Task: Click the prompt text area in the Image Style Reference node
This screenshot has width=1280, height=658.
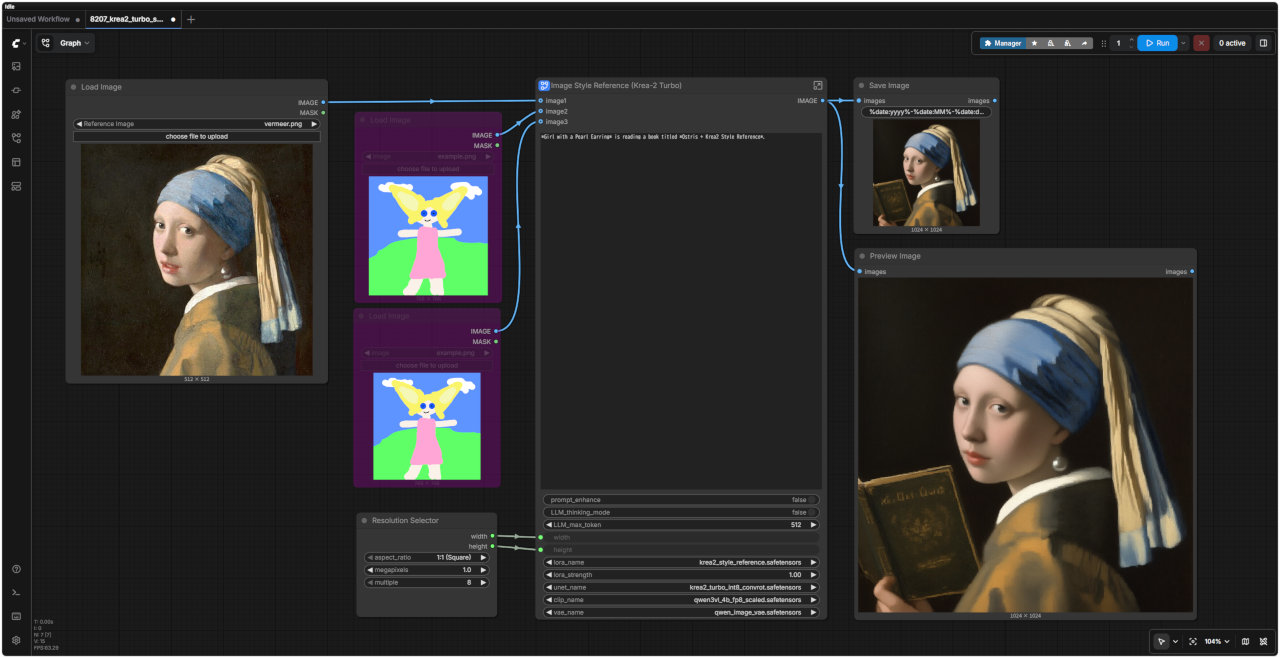Action: pyautogui.click(x=681, y=310)
